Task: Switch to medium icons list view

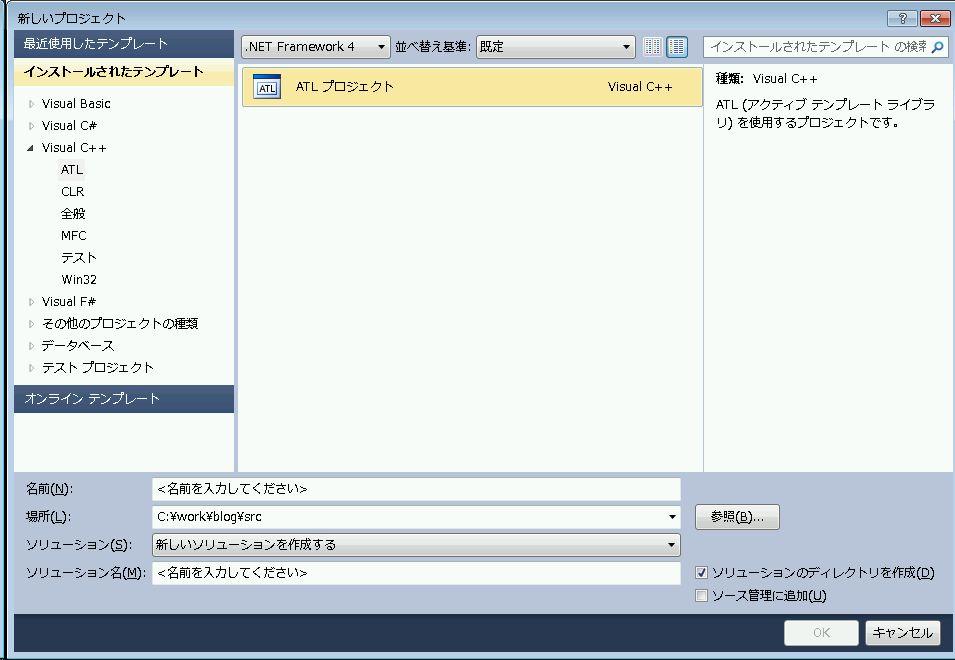Action: 677,47
